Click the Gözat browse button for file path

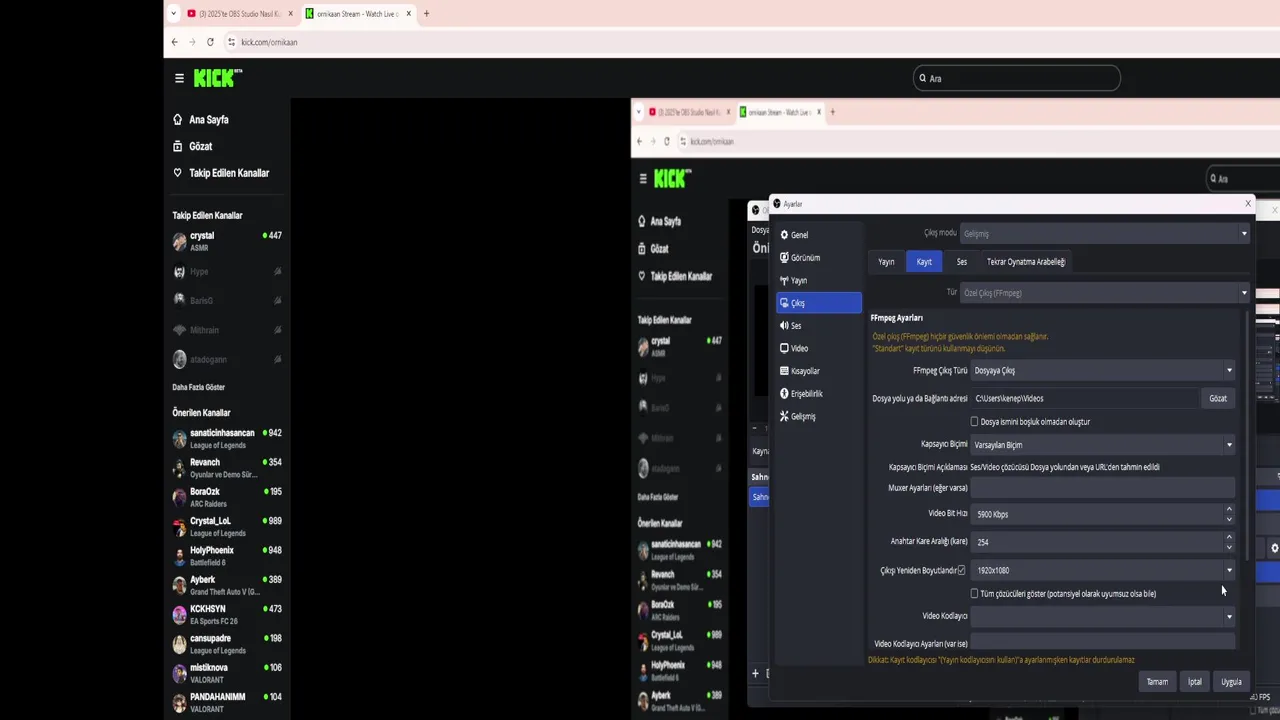1218,398
